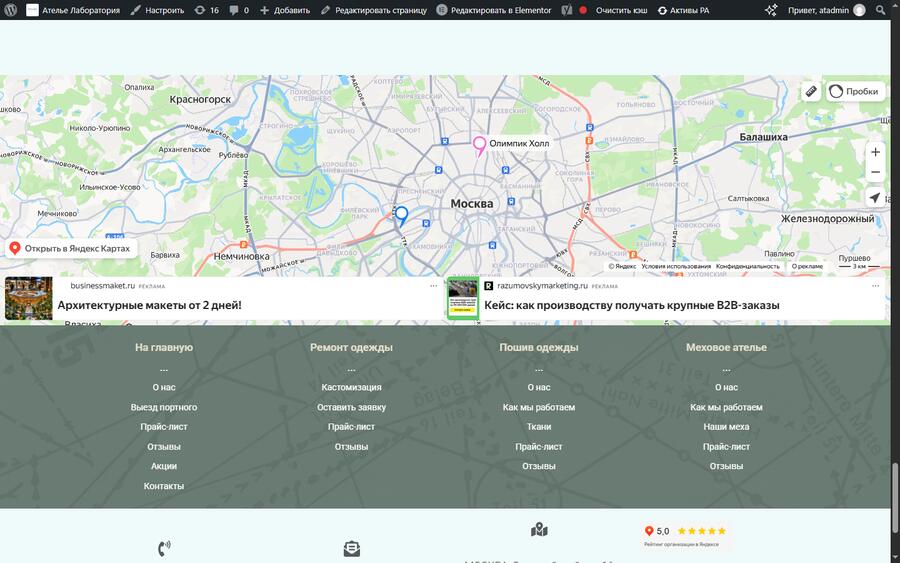Click the Красногорск label on the map
Image resolution: width=900 pixels, height=563 pixels.
coord(200,99)
